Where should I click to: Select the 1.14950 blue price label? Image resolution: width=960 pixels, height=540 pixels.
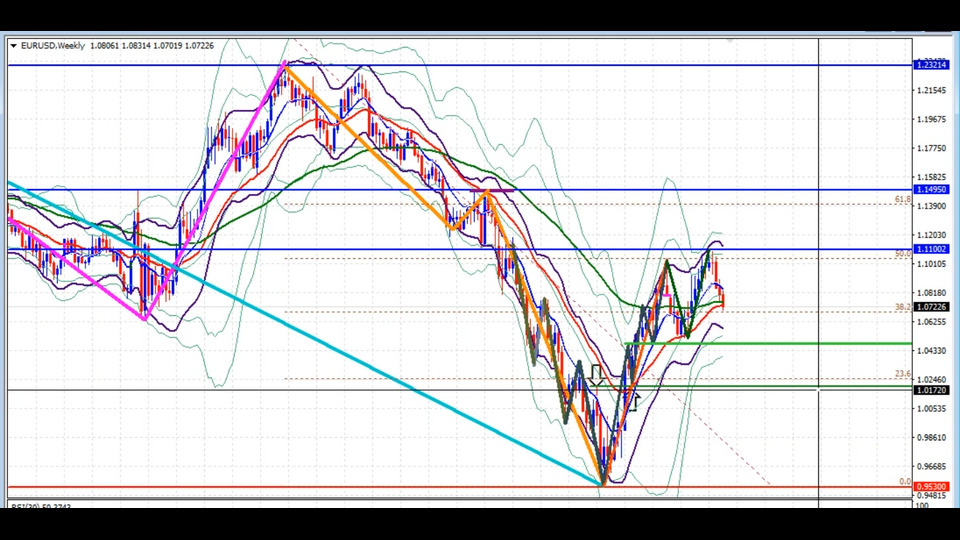pos(931,190)
